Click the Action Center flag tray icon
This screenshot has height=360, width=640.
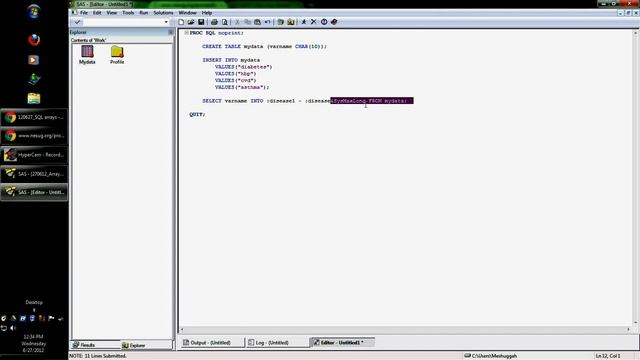pos(51,318)
